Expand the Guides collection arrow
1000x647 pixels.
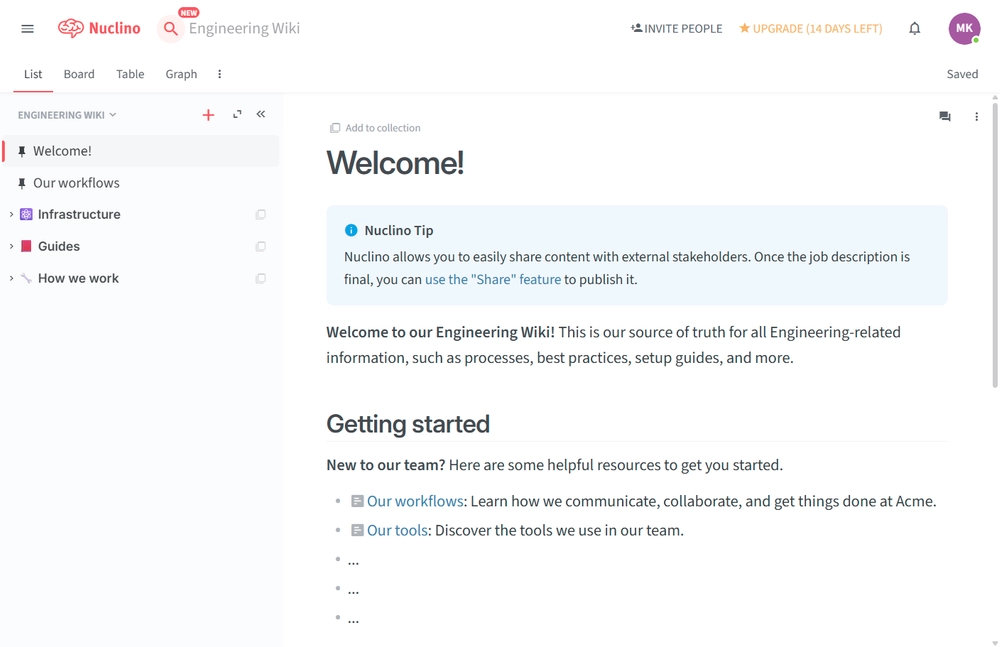tap(11, 246)
